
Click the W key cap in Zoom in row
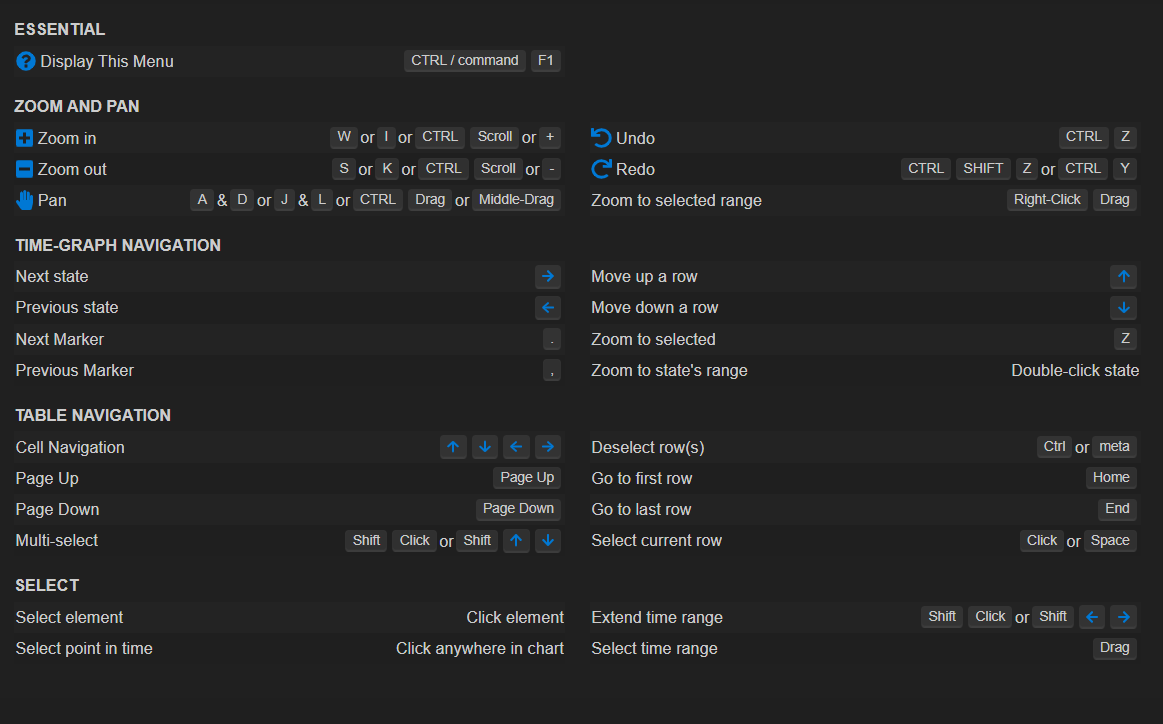click(344, 136)
